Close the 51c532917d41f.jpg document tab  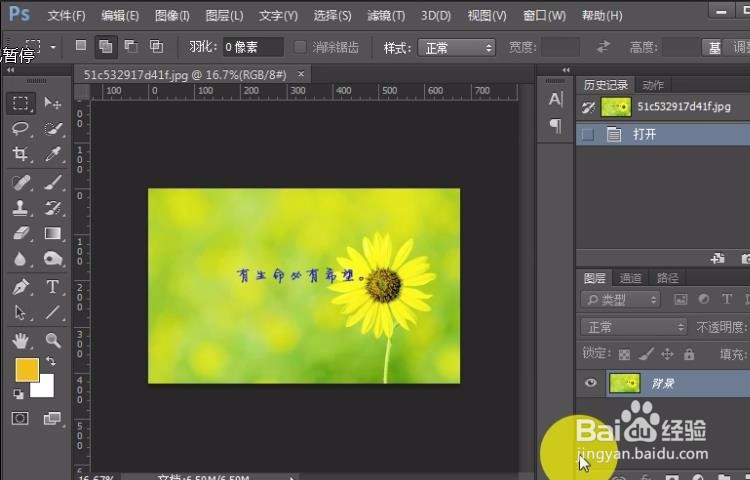301,74
